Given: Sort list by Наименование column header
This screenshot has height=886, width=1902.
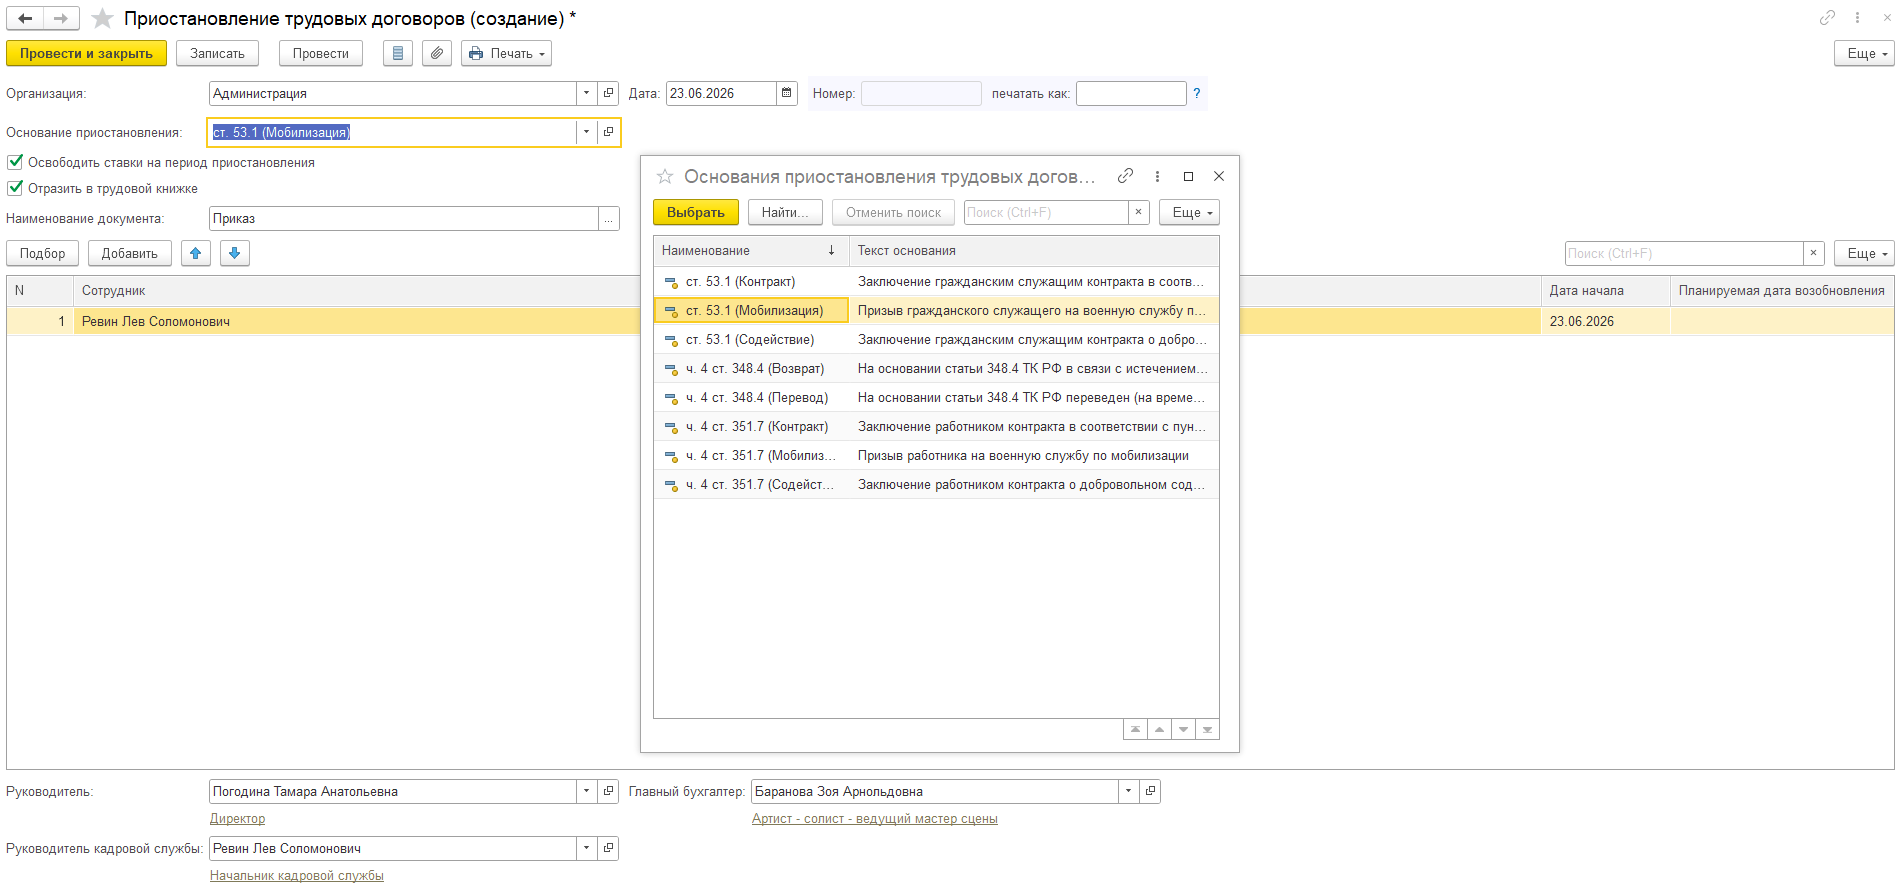Looking at the screenshot, I should tap(751, 251).
